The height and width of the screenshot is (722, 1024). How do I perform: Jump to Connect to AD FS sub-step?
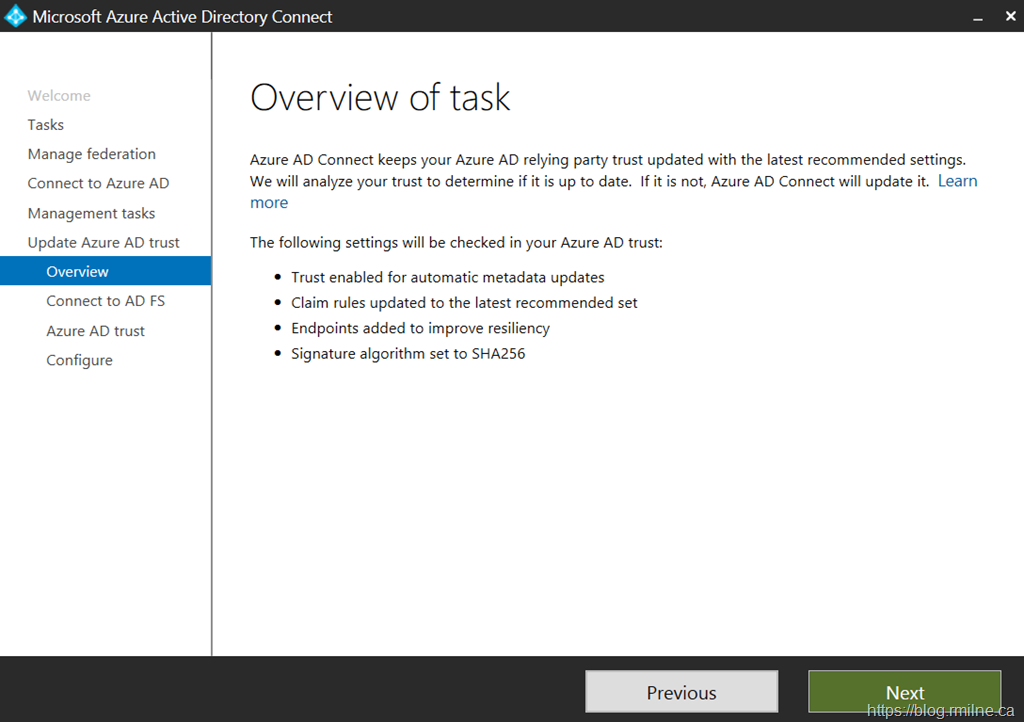[x=105, y=301]
